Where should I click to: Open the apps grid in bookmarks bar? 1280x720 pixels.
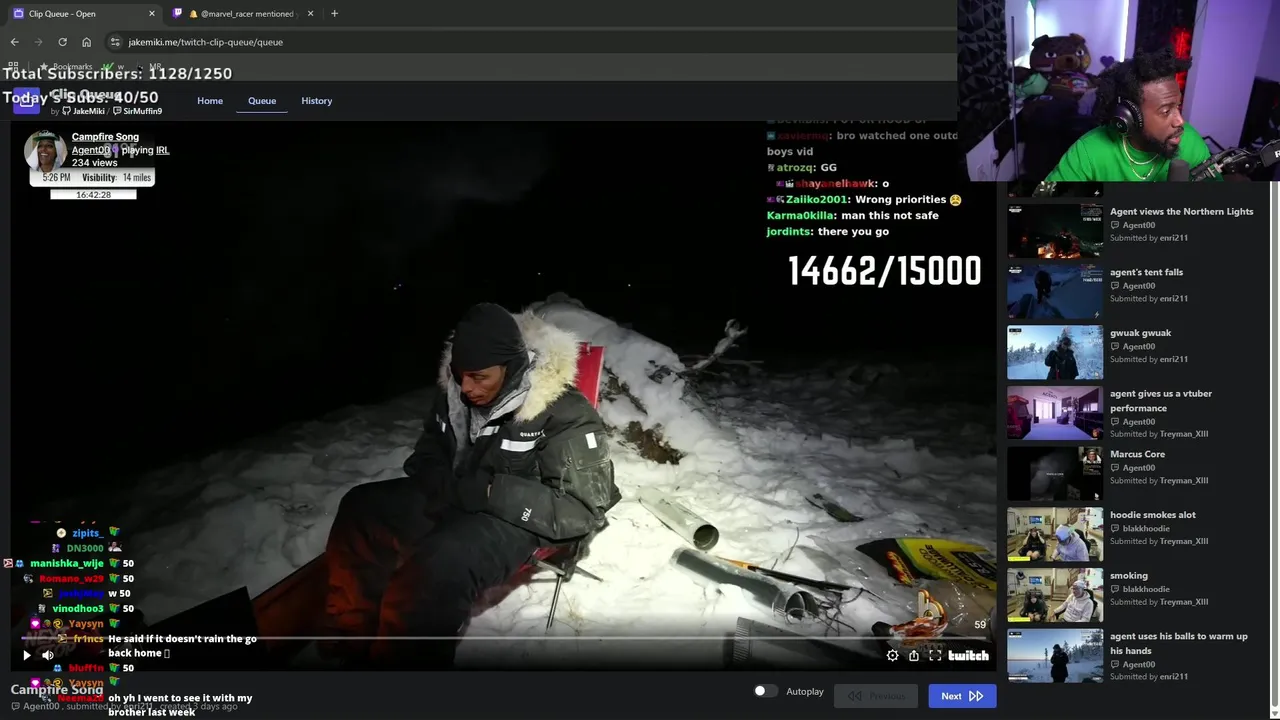click(x=13, y=67)
